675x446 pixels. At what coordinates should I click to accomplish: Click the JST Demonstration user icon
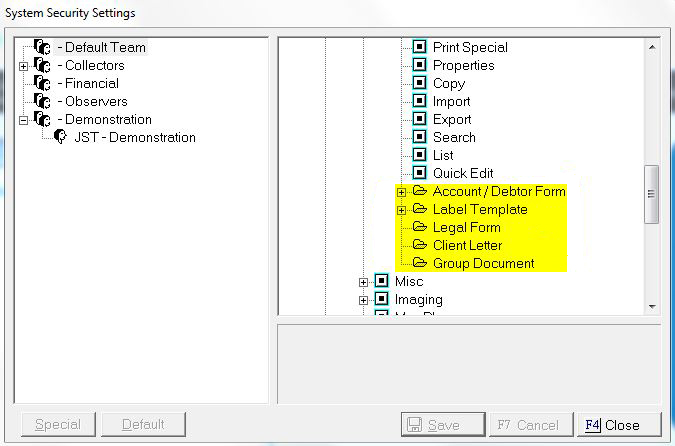click(x=60, y=137)
